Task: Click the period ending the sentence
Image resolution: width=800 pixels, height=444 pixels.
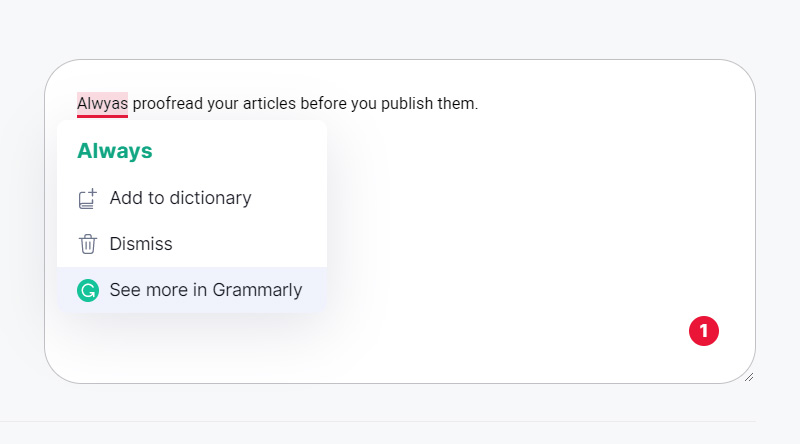Action: pos(477,109)
